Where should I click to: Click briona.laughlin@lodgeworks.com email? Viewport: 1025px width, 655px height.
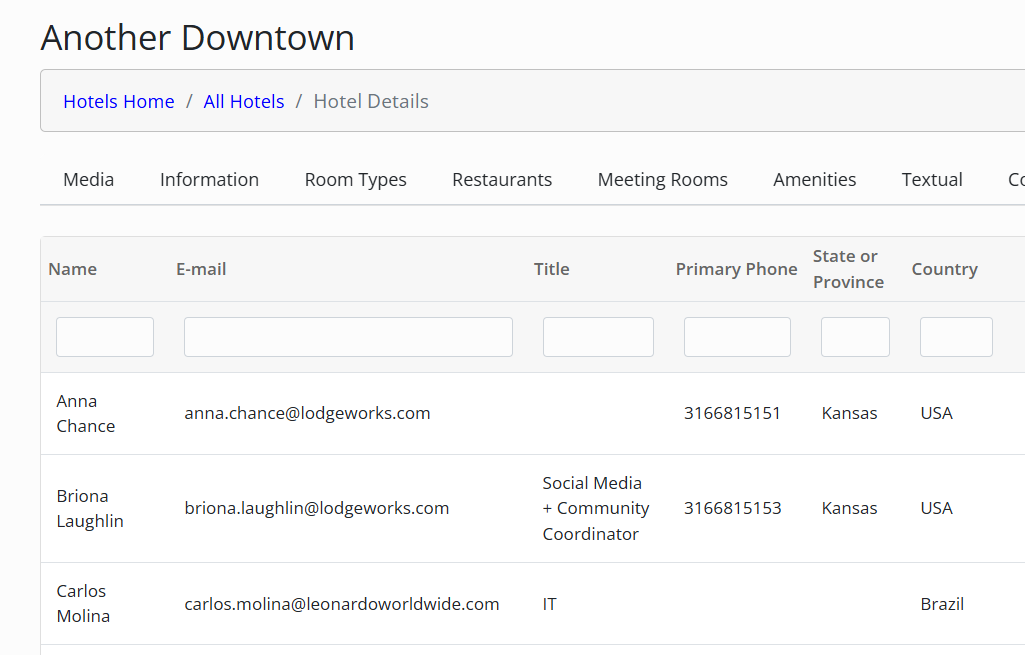[316, 508]
